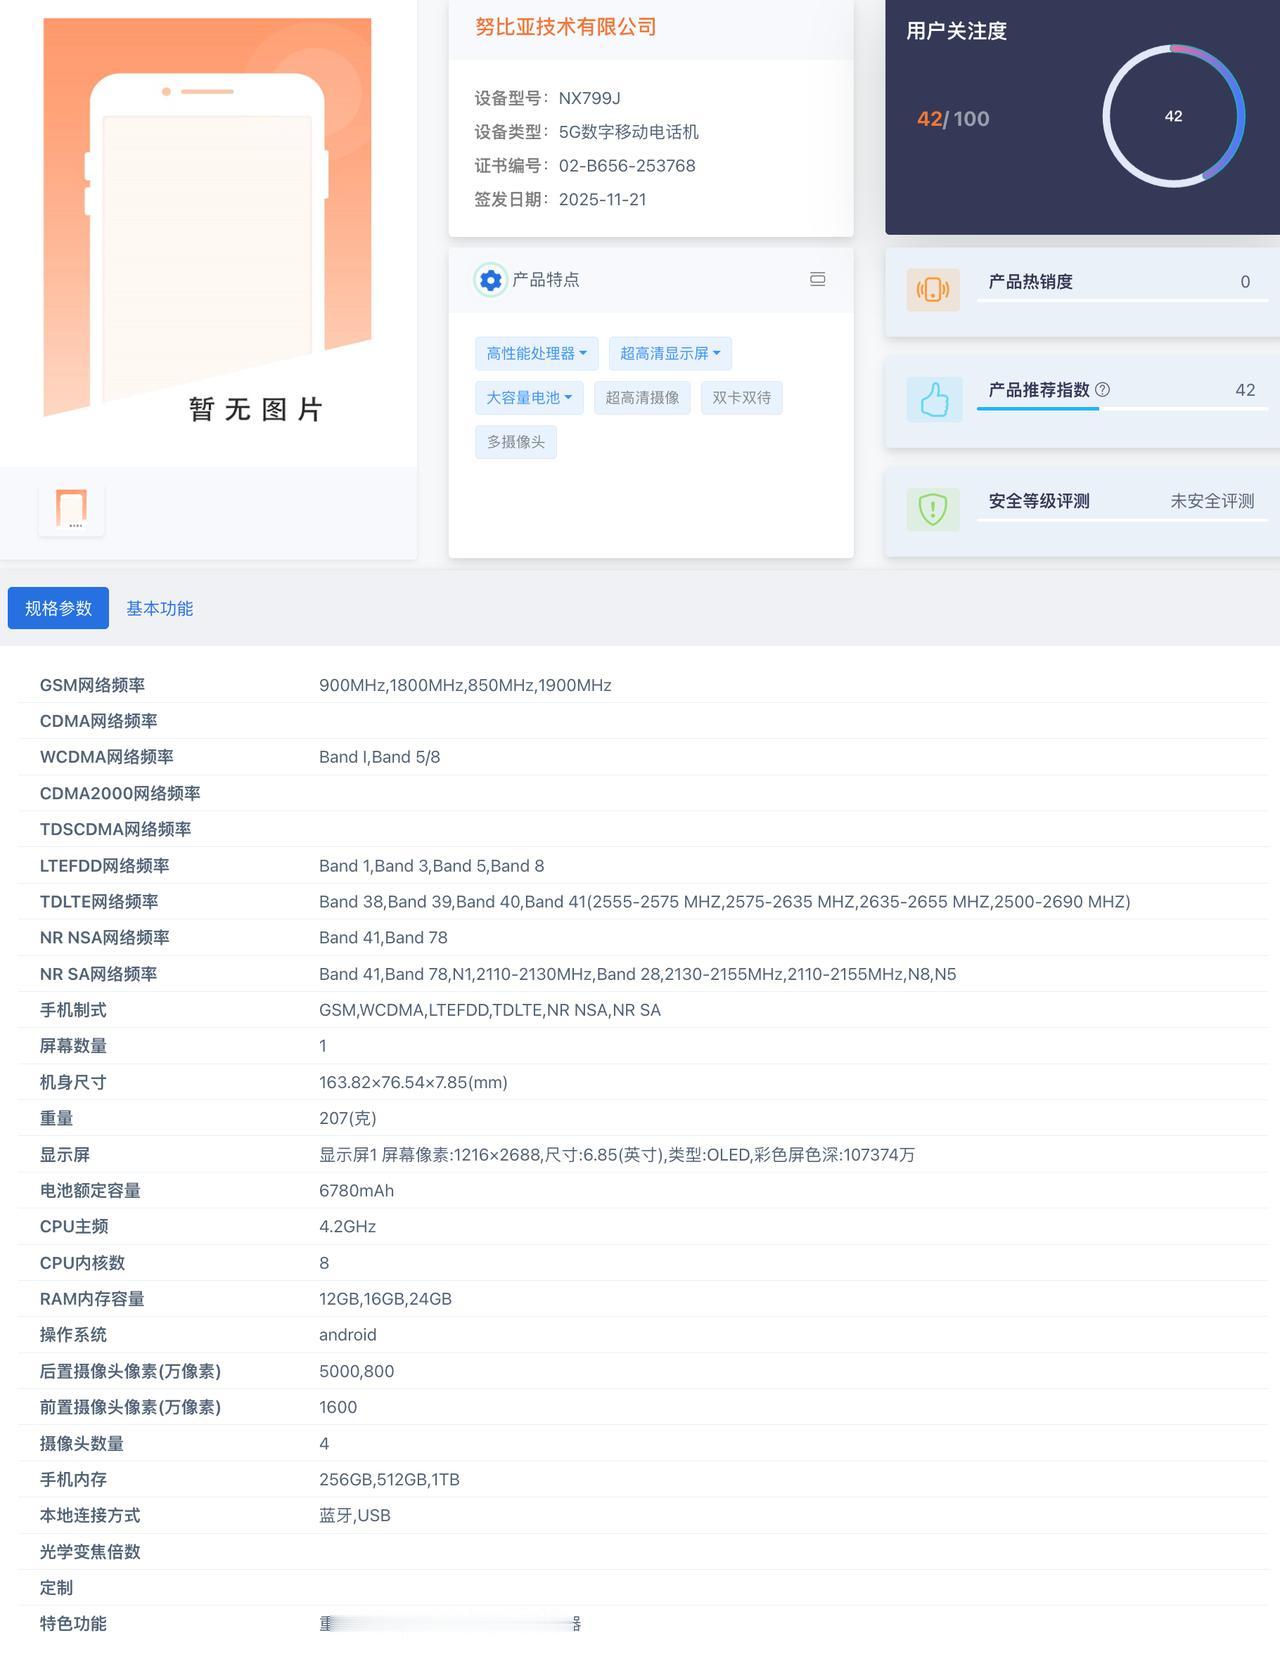Click the 摄像头数量 row label

(x=82, y=1443)
